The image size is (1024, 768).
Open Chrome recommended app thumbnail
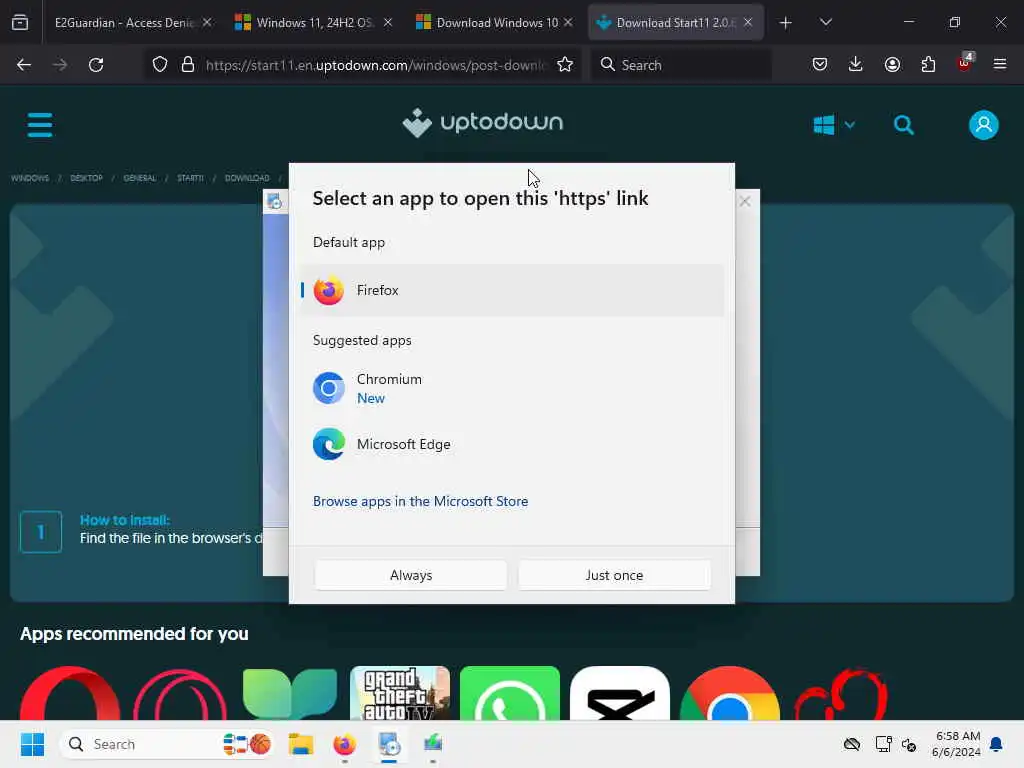tap(729, 693)
